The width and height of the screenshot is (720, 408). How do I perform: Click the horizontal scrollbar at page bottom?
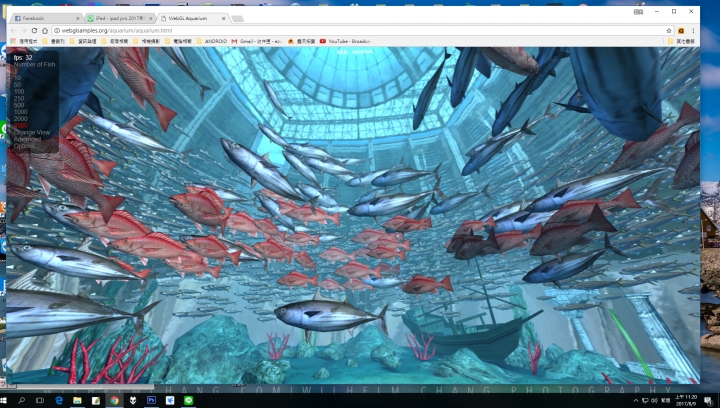[x=85, y=386]
